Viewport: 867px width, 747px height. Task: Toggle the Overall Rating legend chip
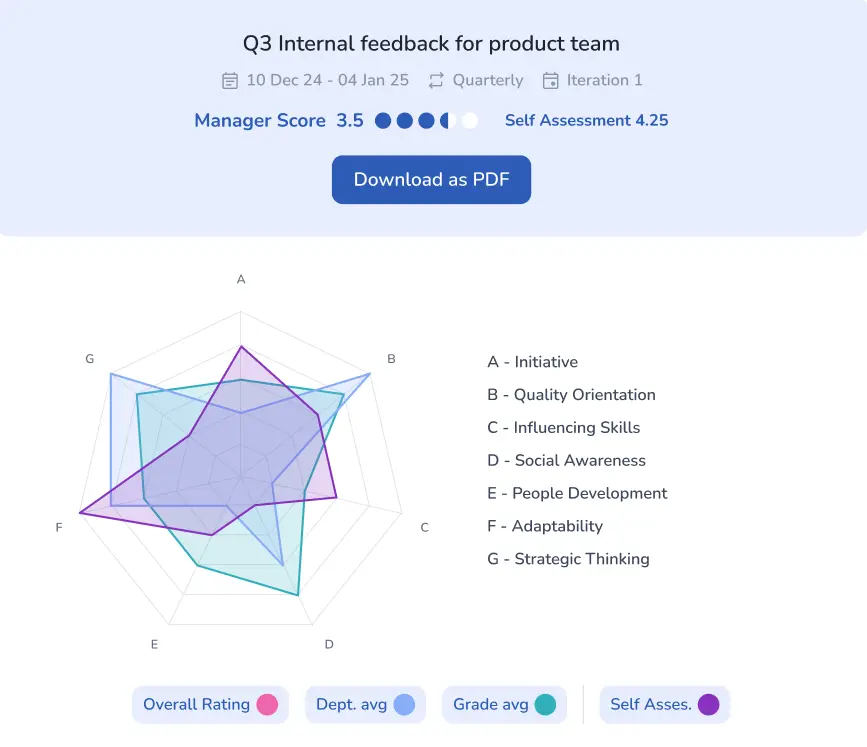pyautogui.click(x=210, y=704)
